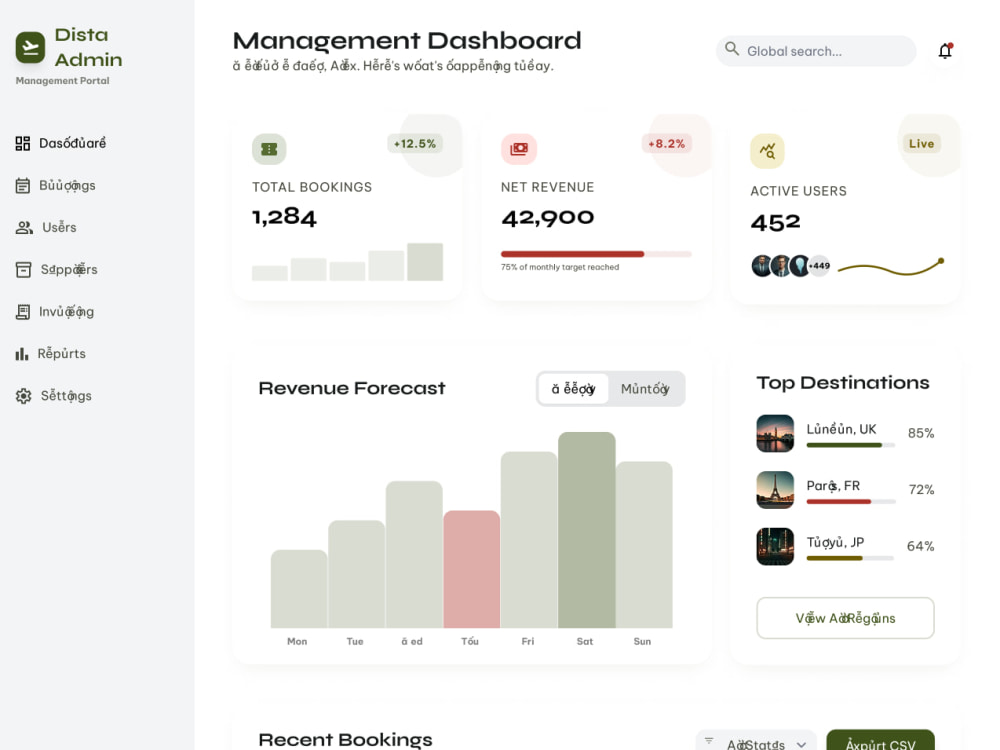Click the Top Destinations heading

coord(842,383)
